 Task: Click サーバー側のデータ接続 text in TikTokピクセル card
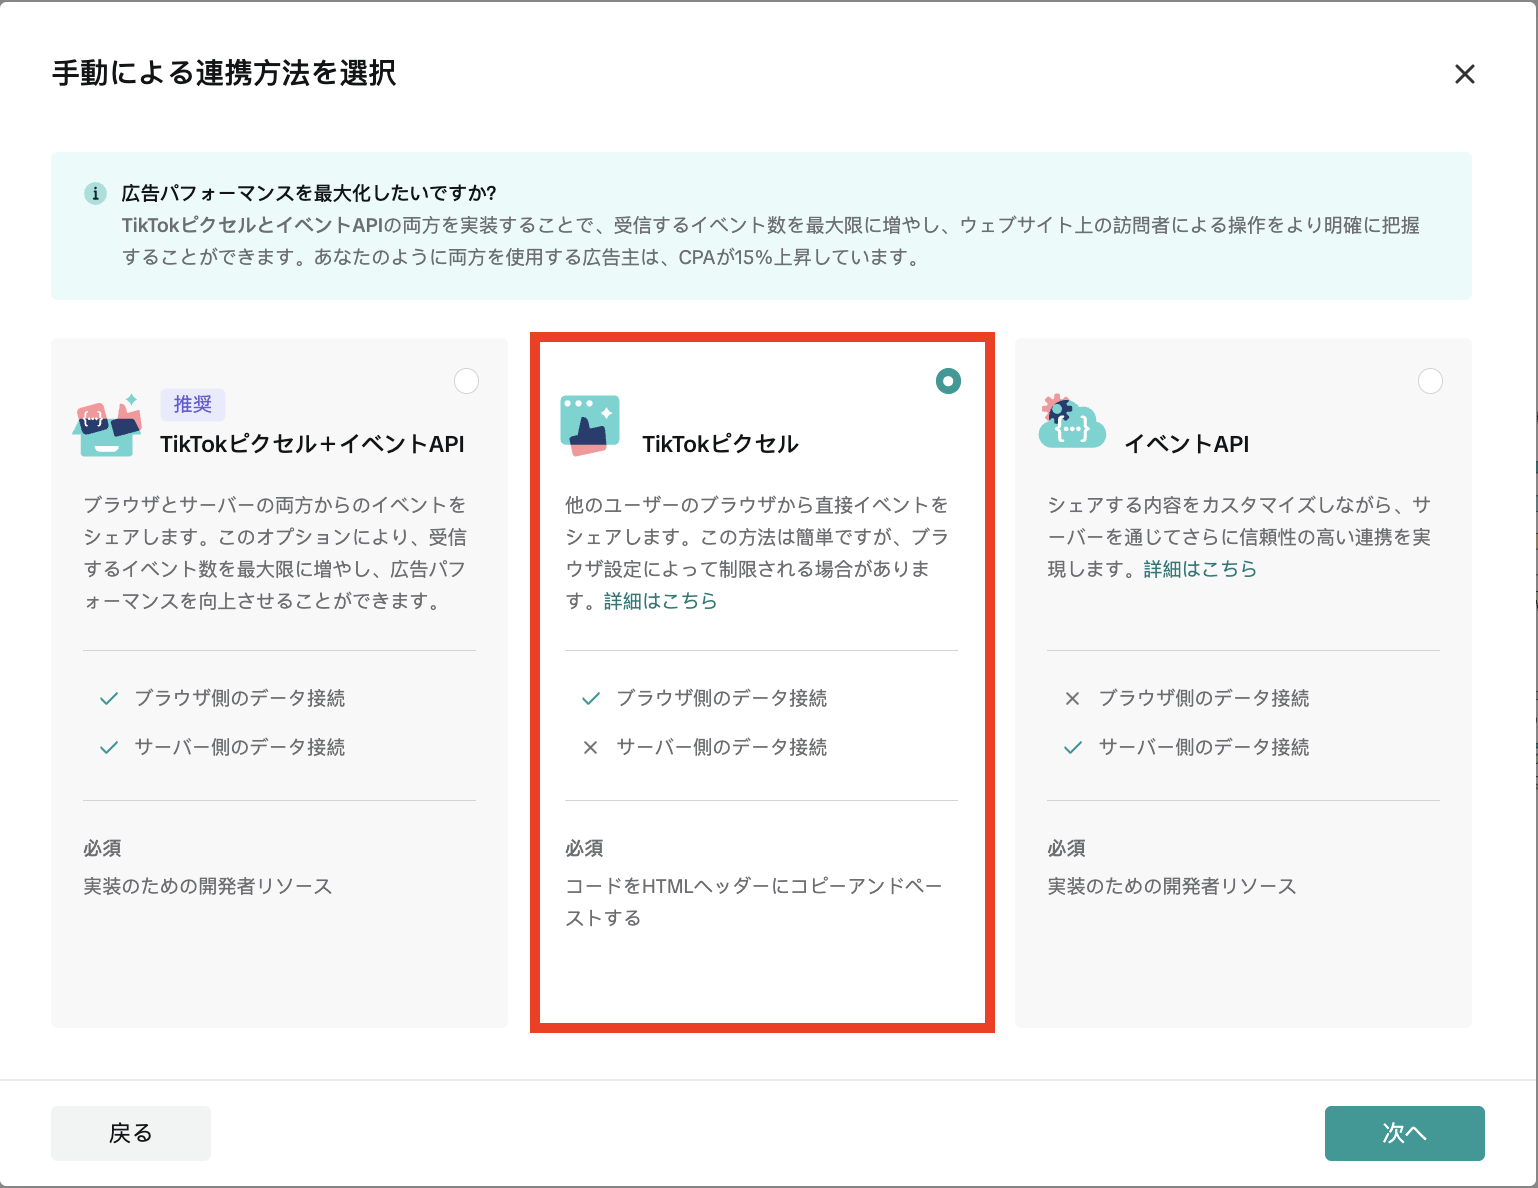click(x=722, y=747)
